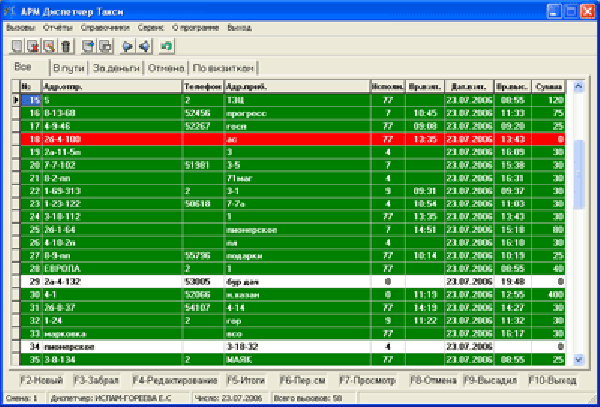
Task: Open the По визиткам tab
Action: pyautogui.click(x=224, y=68)
